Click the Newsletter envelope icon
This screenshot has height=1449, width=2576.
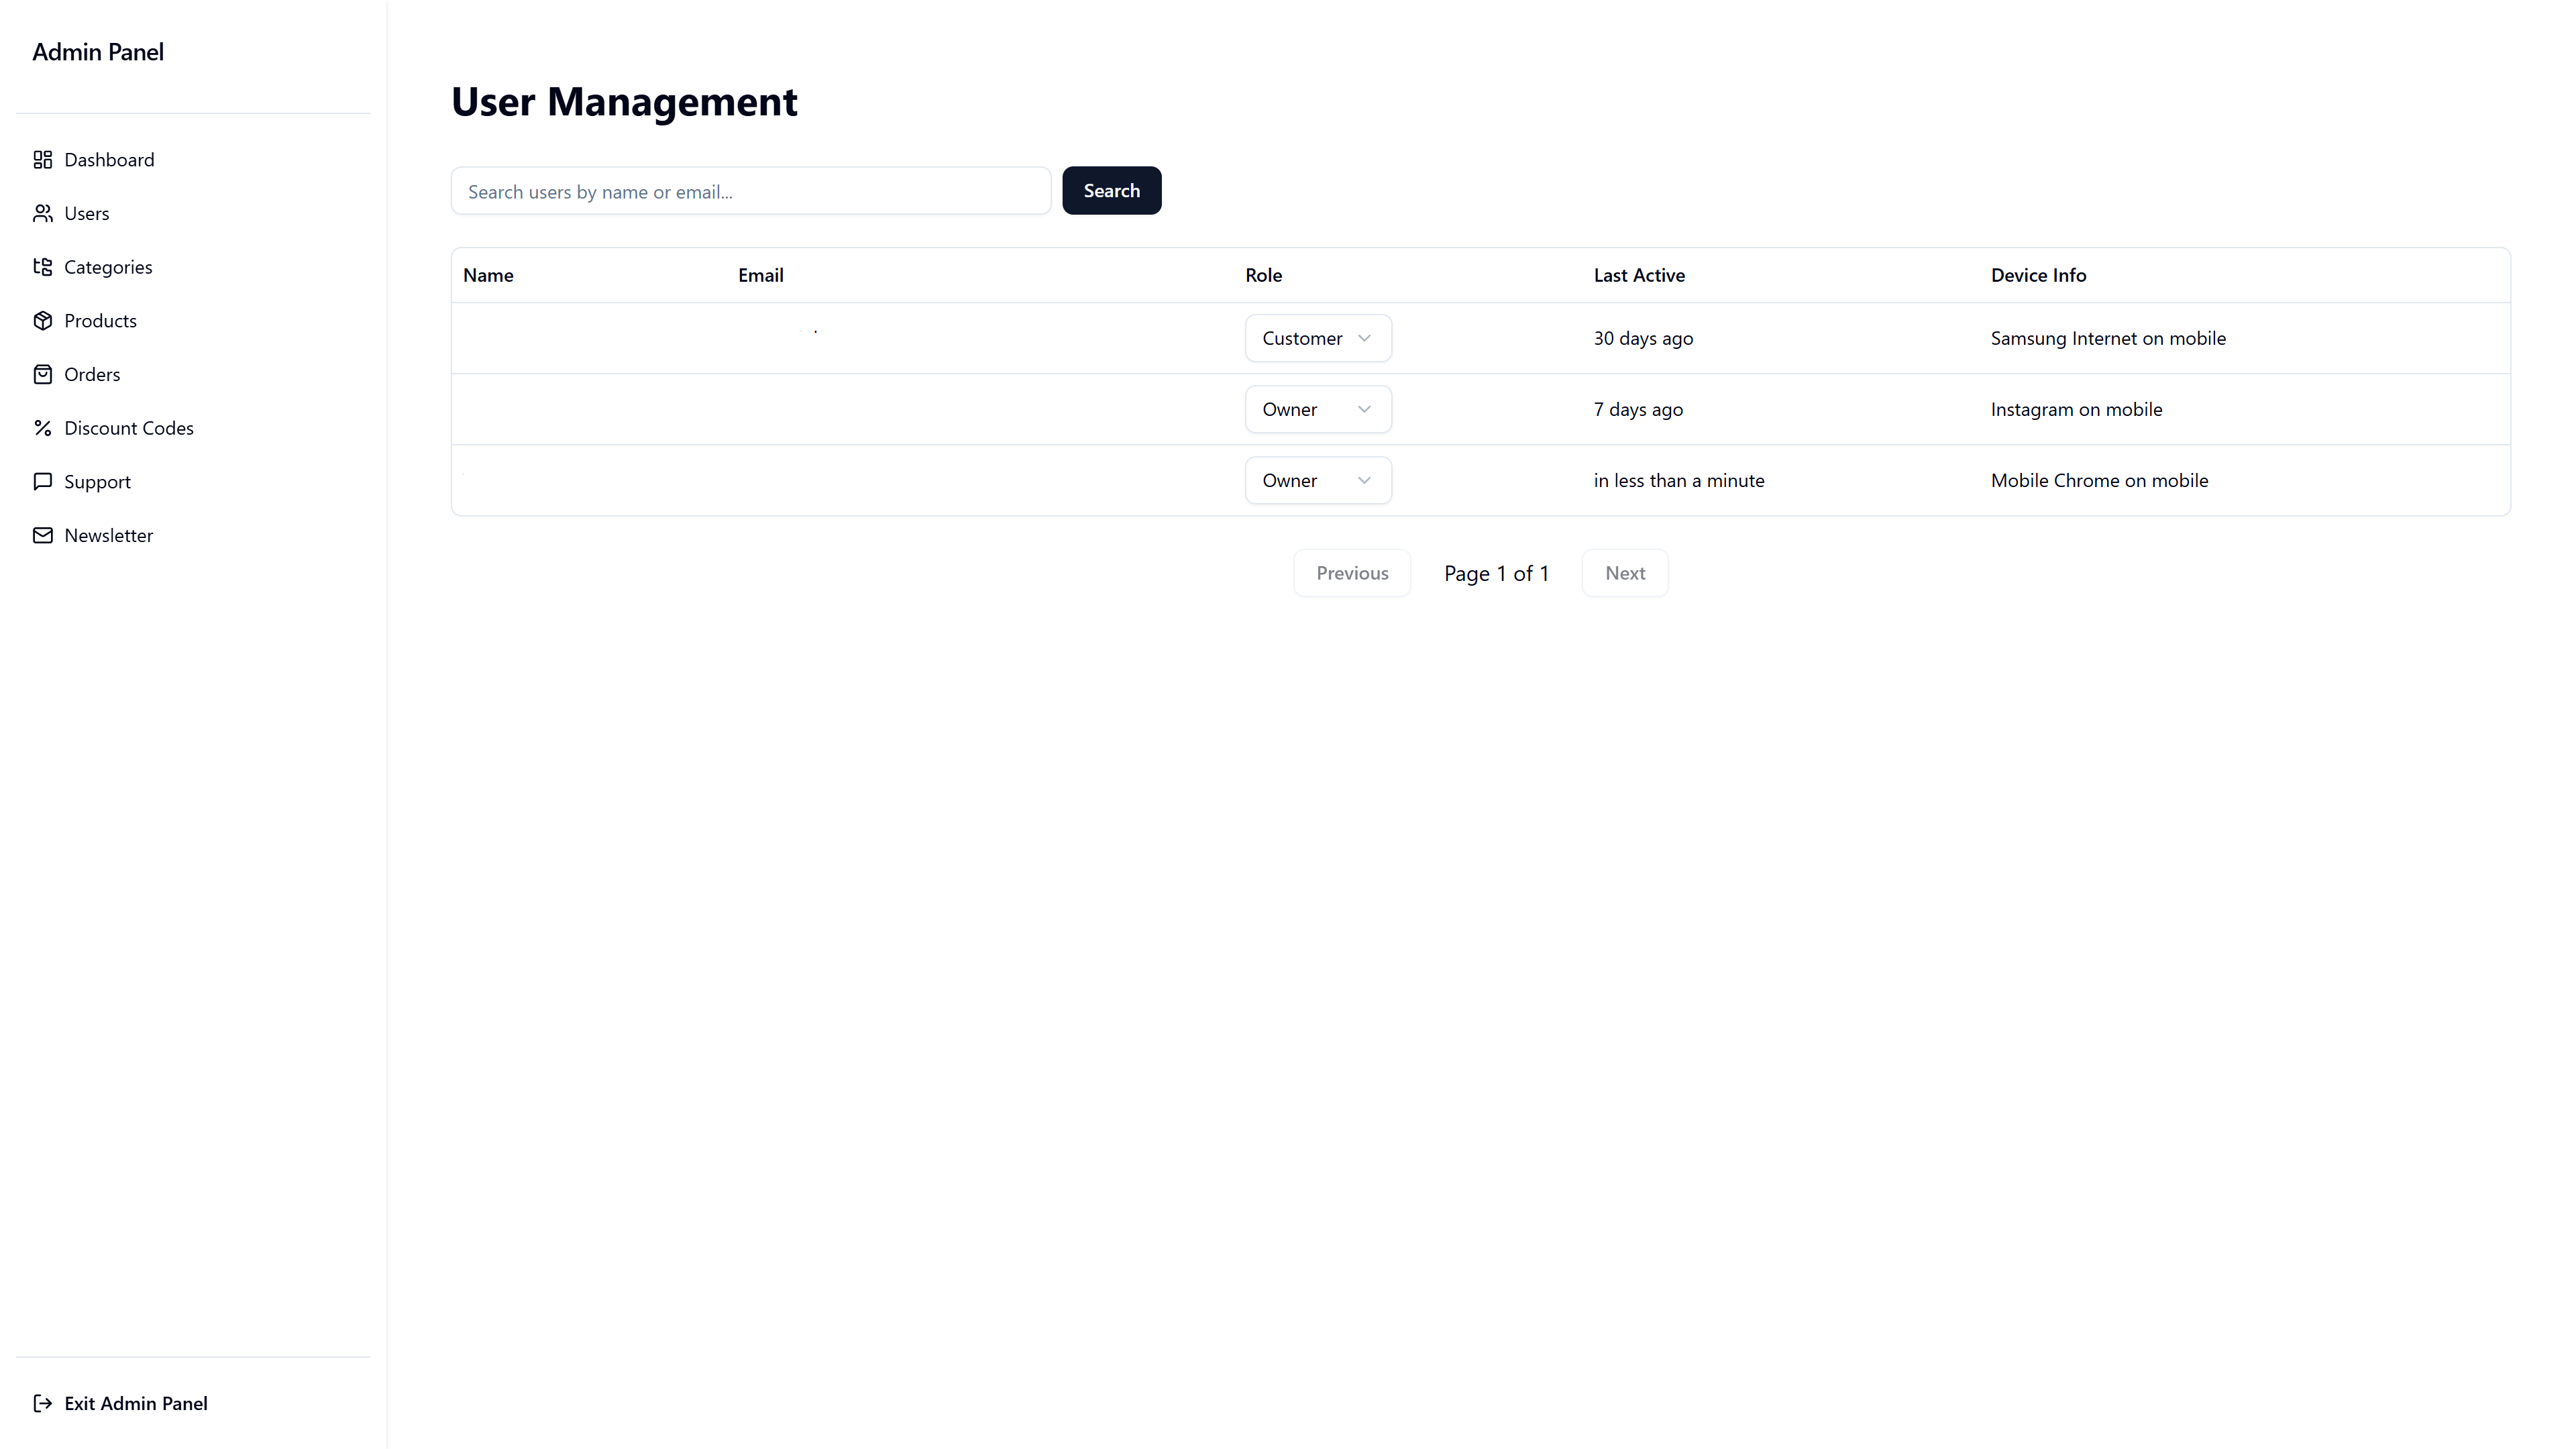coord(42,536)
